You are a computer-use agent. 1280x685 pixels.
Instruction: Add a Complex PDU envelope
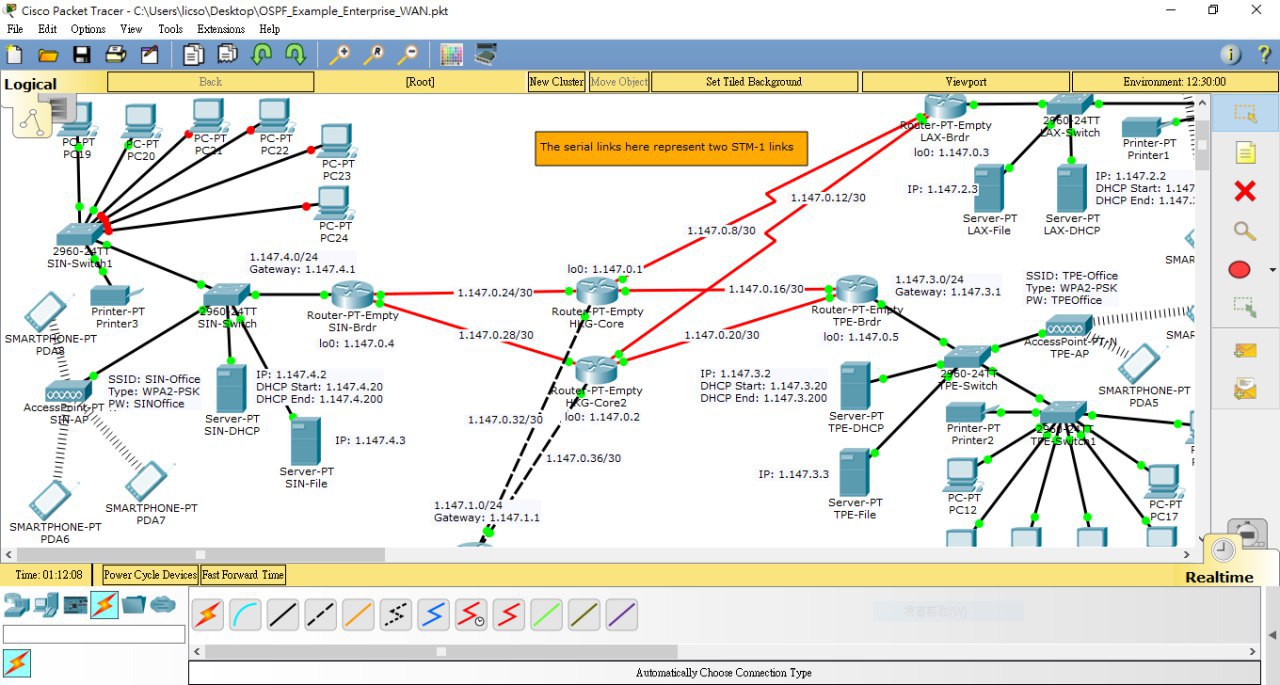pos(1245,388)
